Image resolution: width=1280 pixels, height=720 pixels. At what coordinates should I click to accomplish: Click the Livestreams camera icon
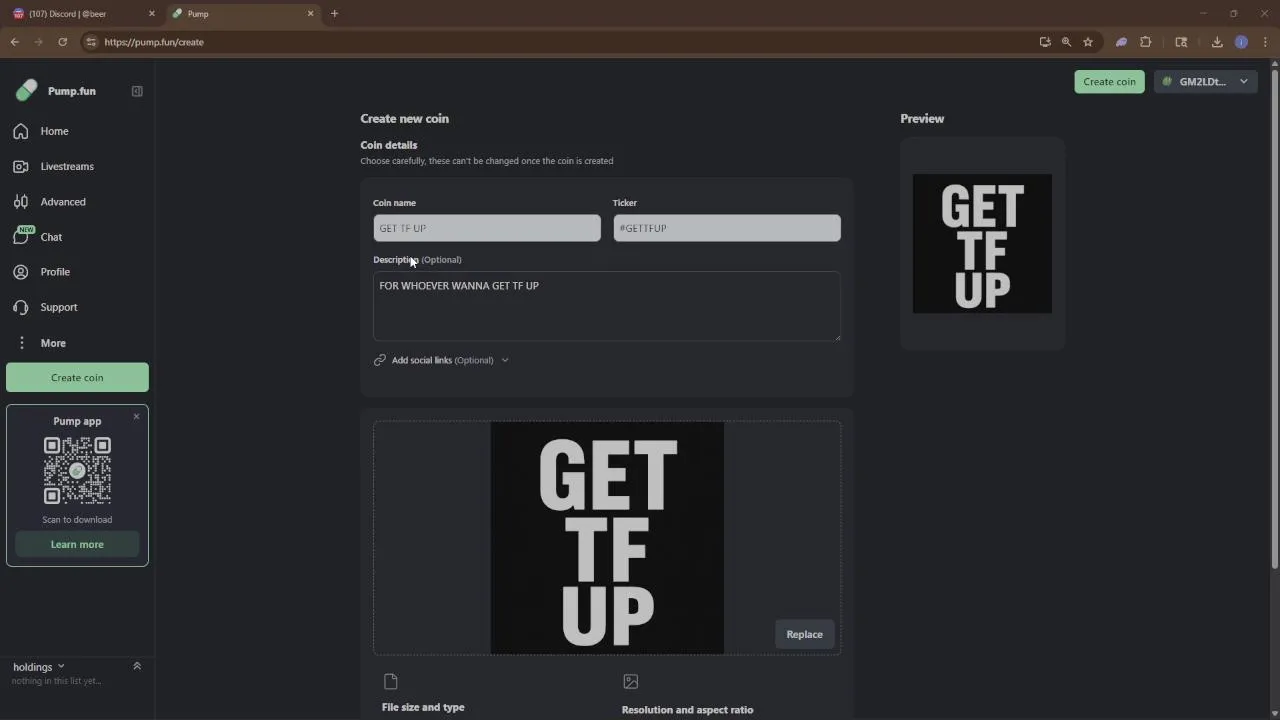coord(21,166)
